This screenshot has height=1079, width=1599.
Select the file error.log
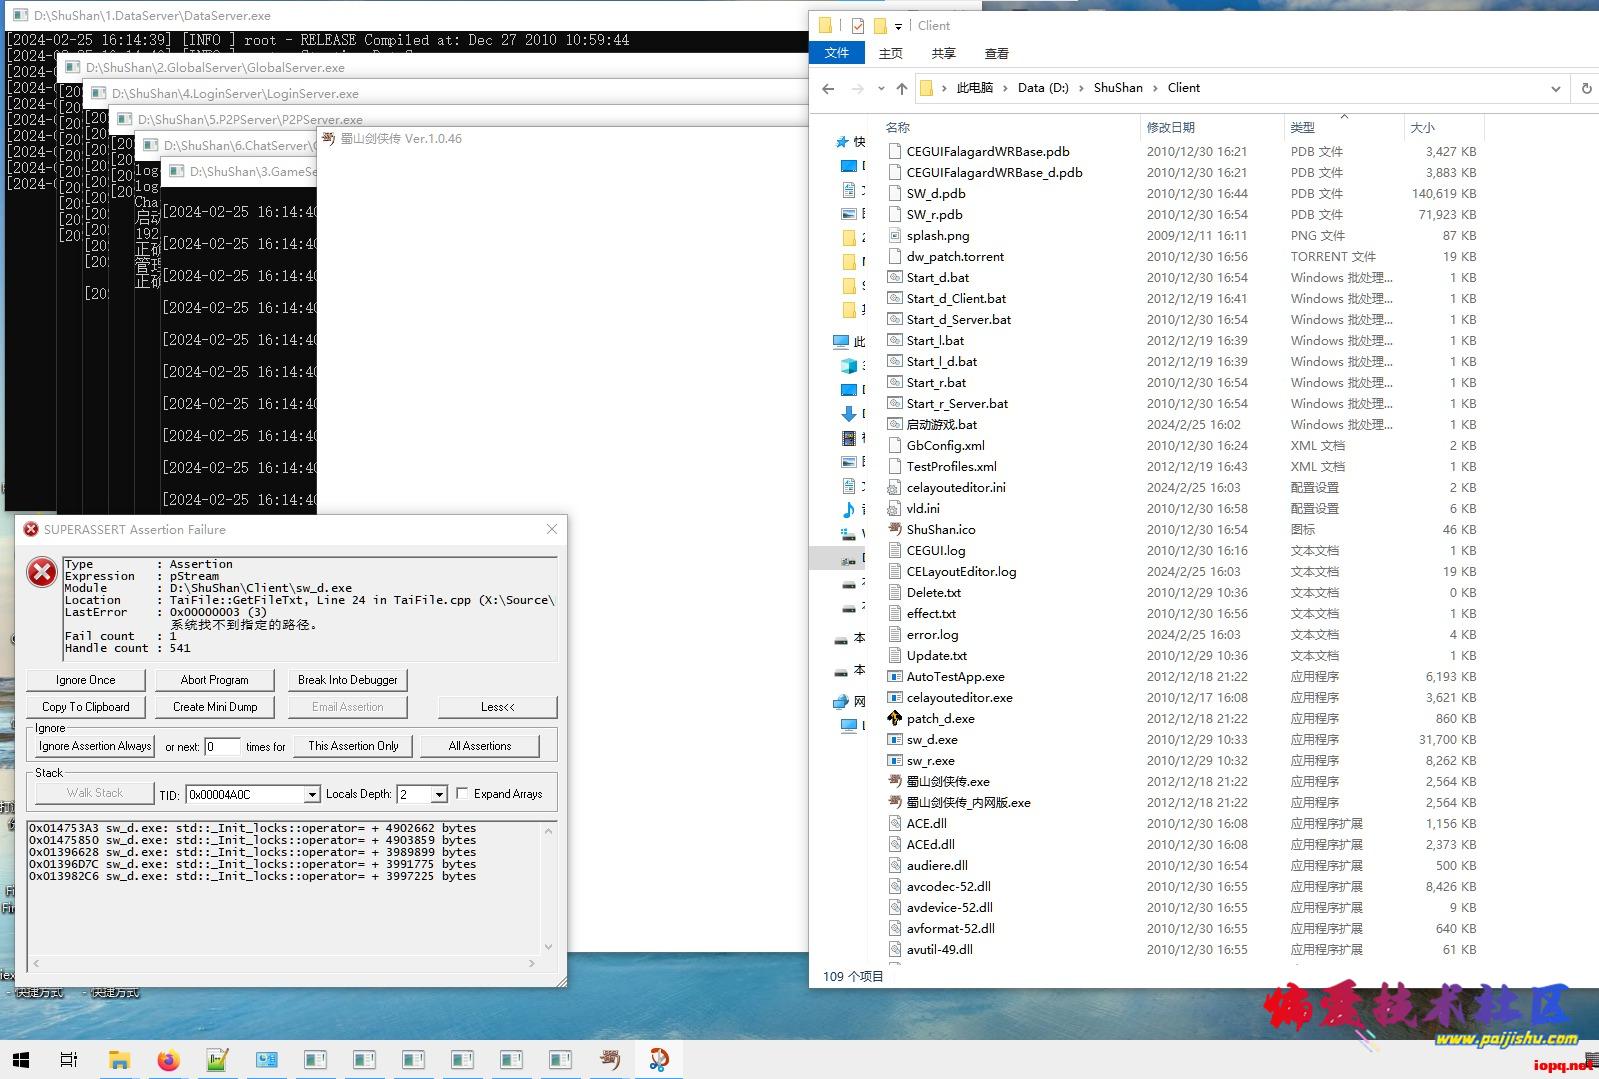click(932, 634)
